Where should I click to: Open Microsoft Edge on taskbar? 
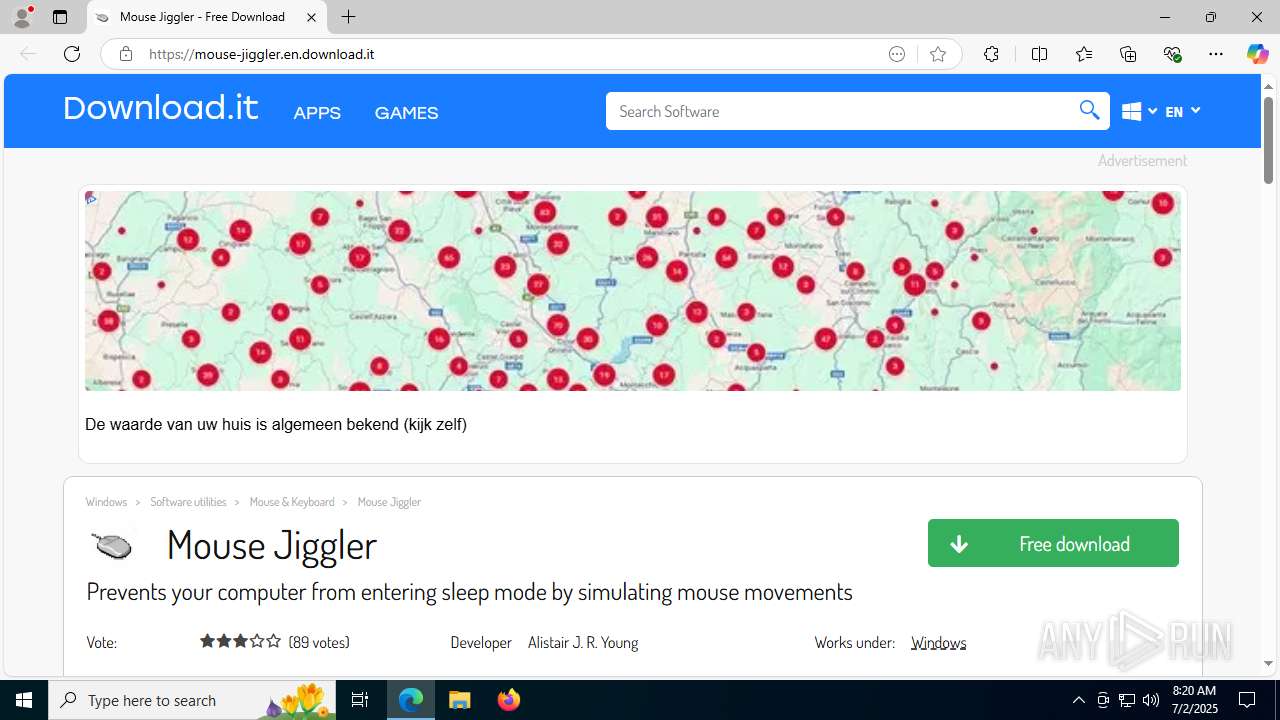click(x=411, y=700)
